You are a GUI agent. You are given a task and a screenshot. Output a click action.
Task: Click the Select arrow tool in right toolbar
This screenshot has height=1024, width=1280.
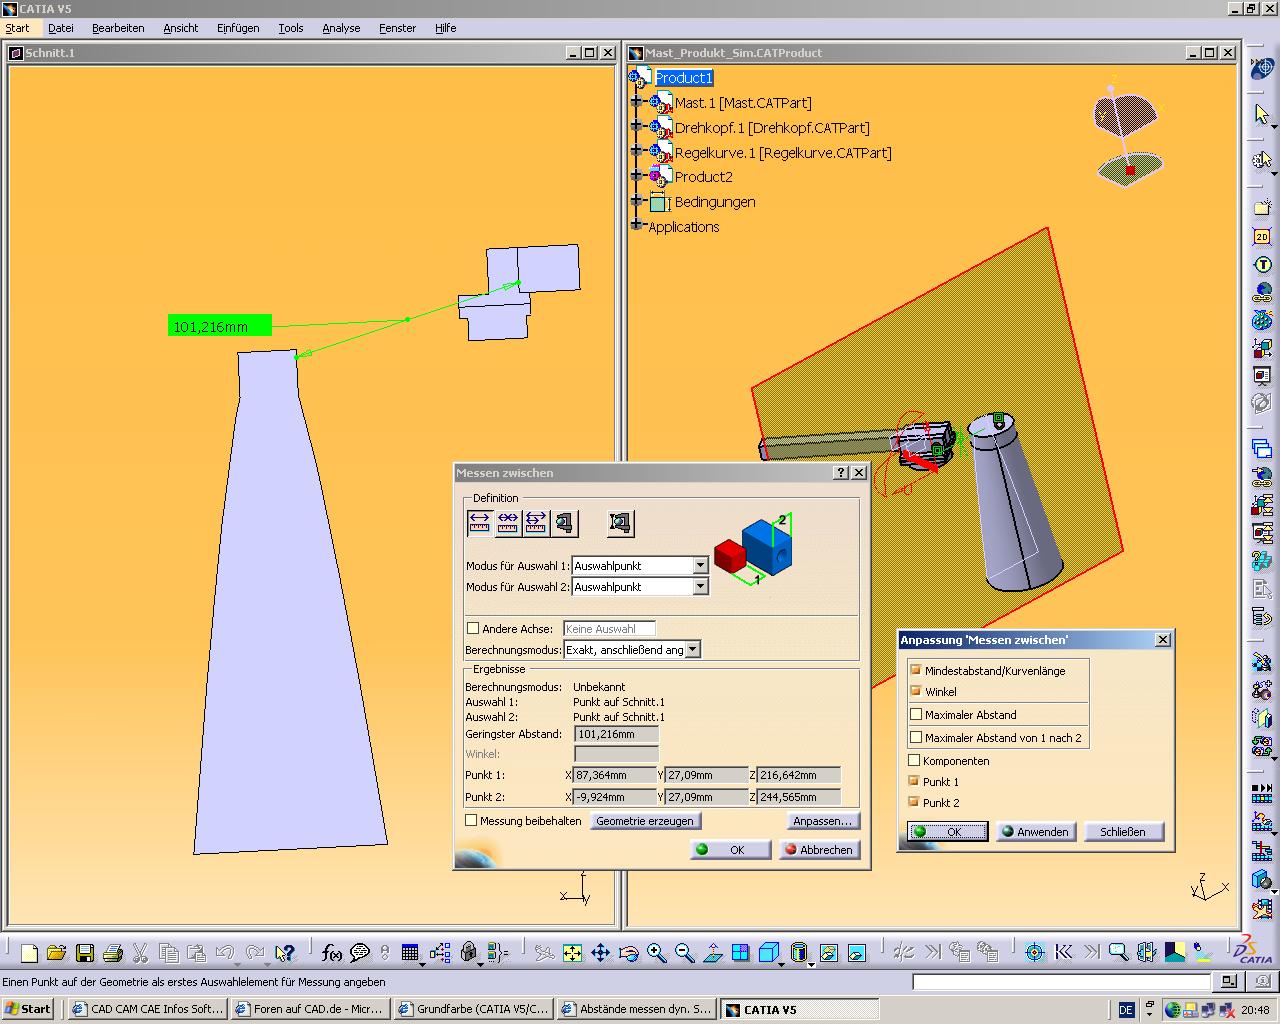point(1262,114)
